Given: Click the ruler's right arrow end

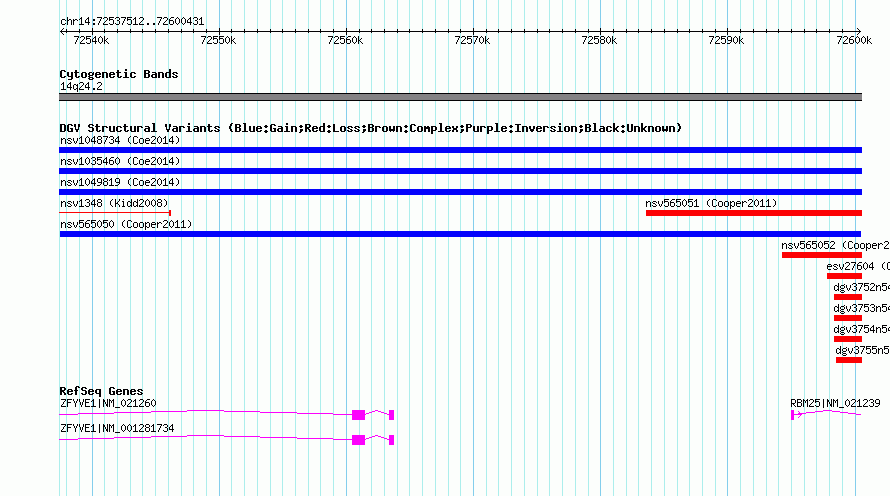Looking at the screenshot, I should (x=859, y=32).
